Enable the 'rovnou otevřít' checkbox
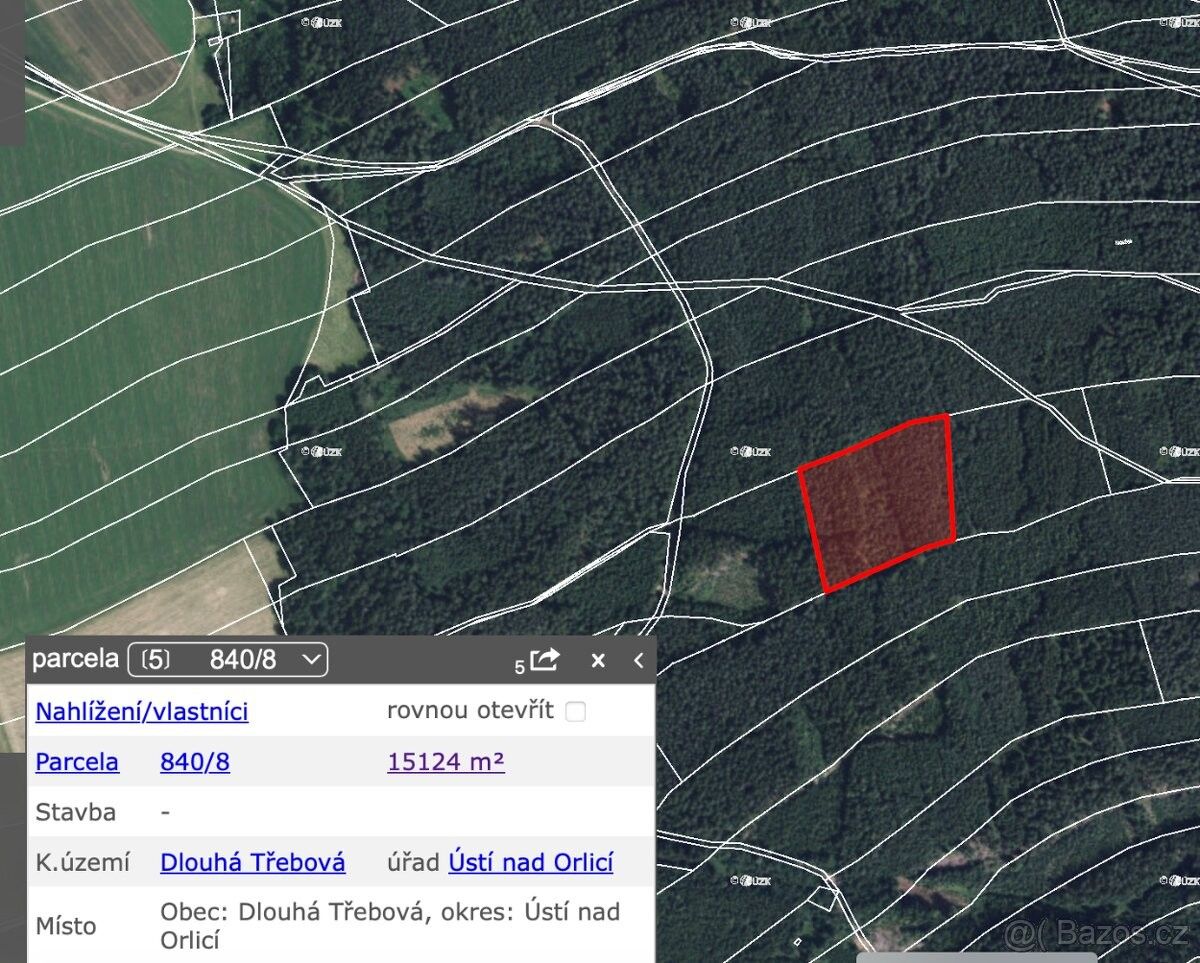This screenshot has height=963, width=1200. tap(575, 711)
